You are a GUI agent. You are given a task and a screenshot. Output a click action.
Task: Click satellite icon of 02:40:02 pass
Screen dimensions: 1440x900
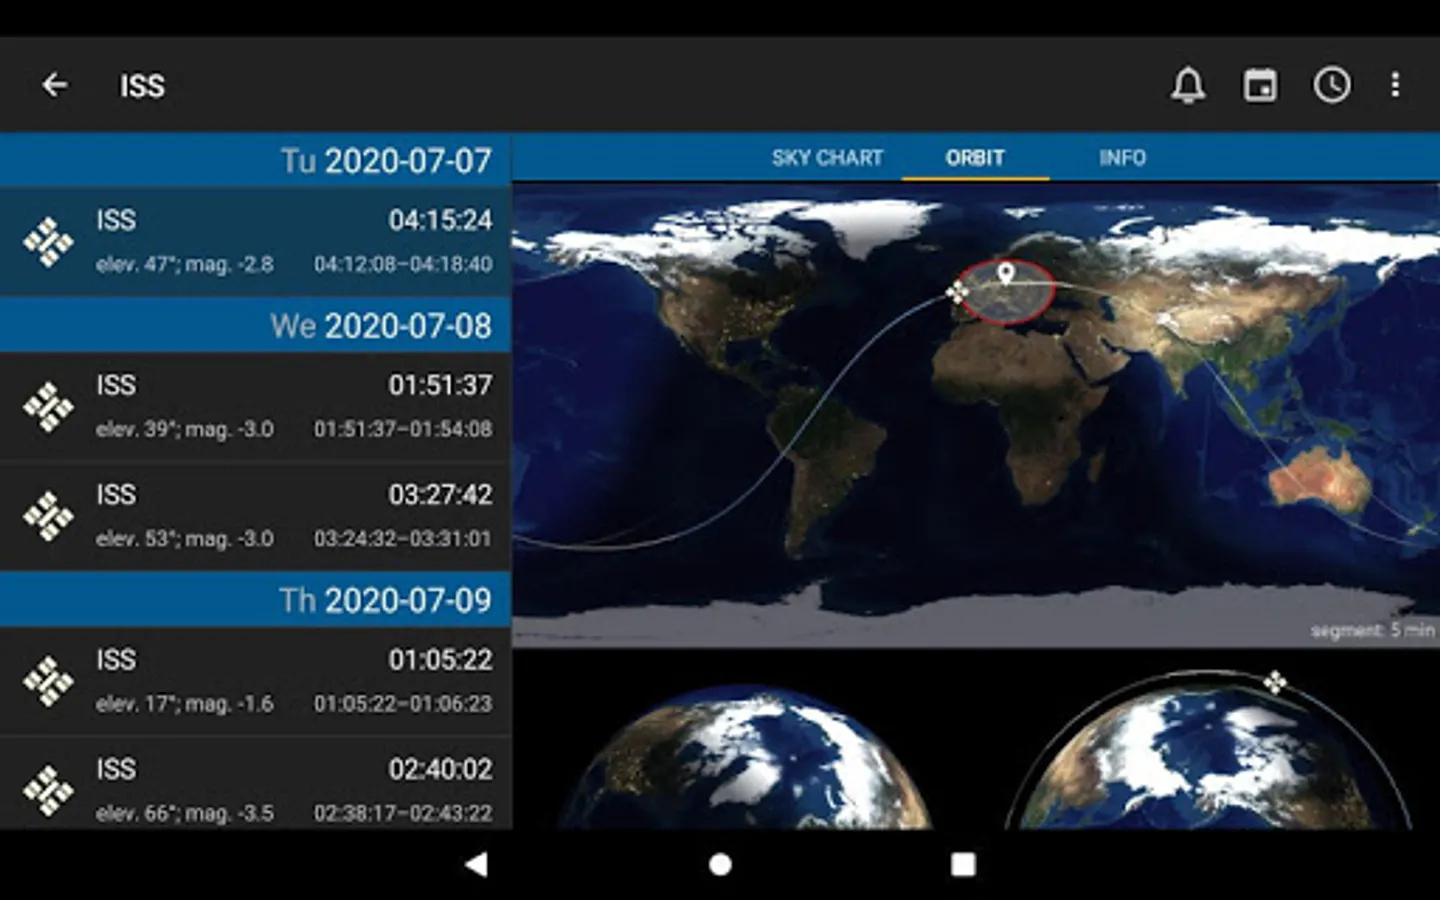pyautogui.click(x=48, y=790)
